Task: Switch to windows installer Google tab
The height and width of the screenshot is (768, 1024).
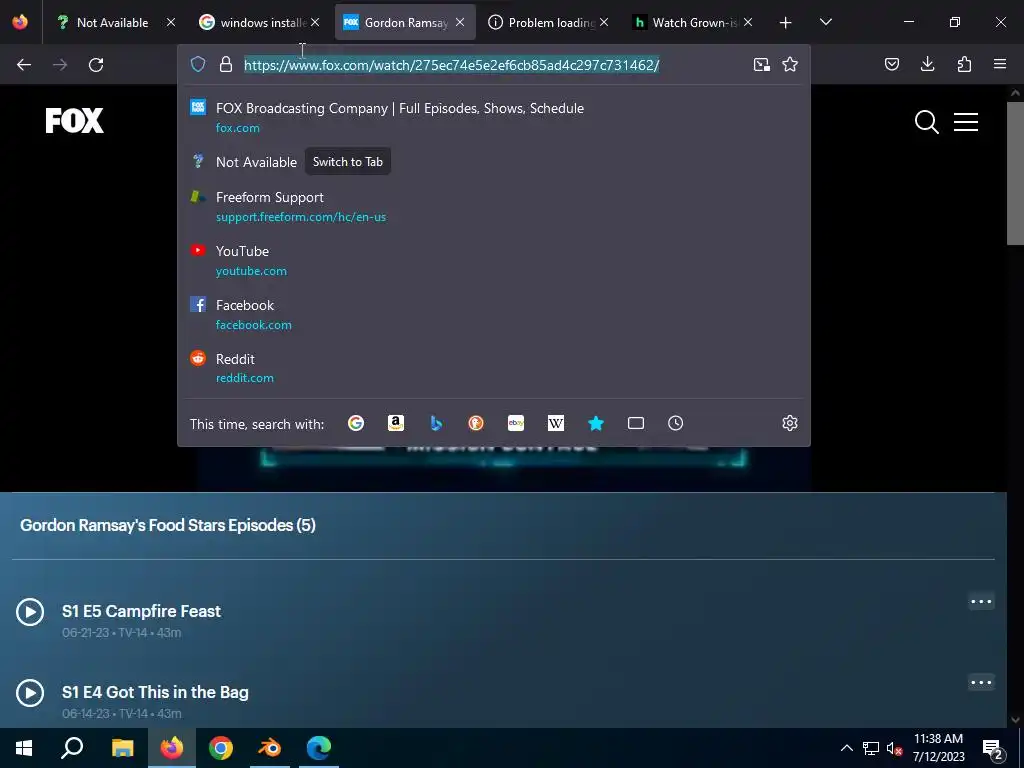Action: (259, 22)
